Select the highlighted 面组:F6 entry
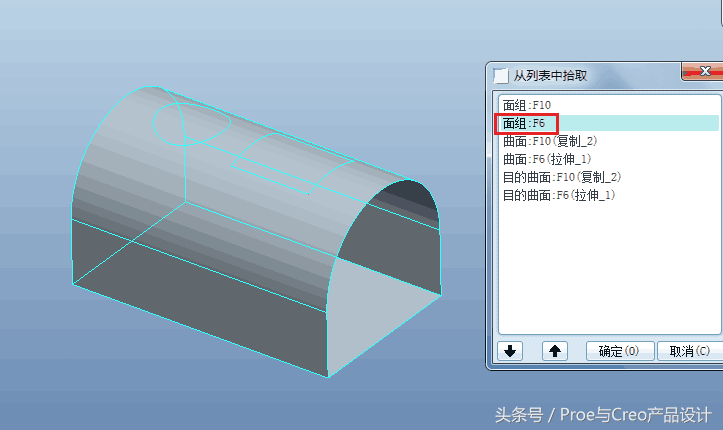 coord(610,123)
